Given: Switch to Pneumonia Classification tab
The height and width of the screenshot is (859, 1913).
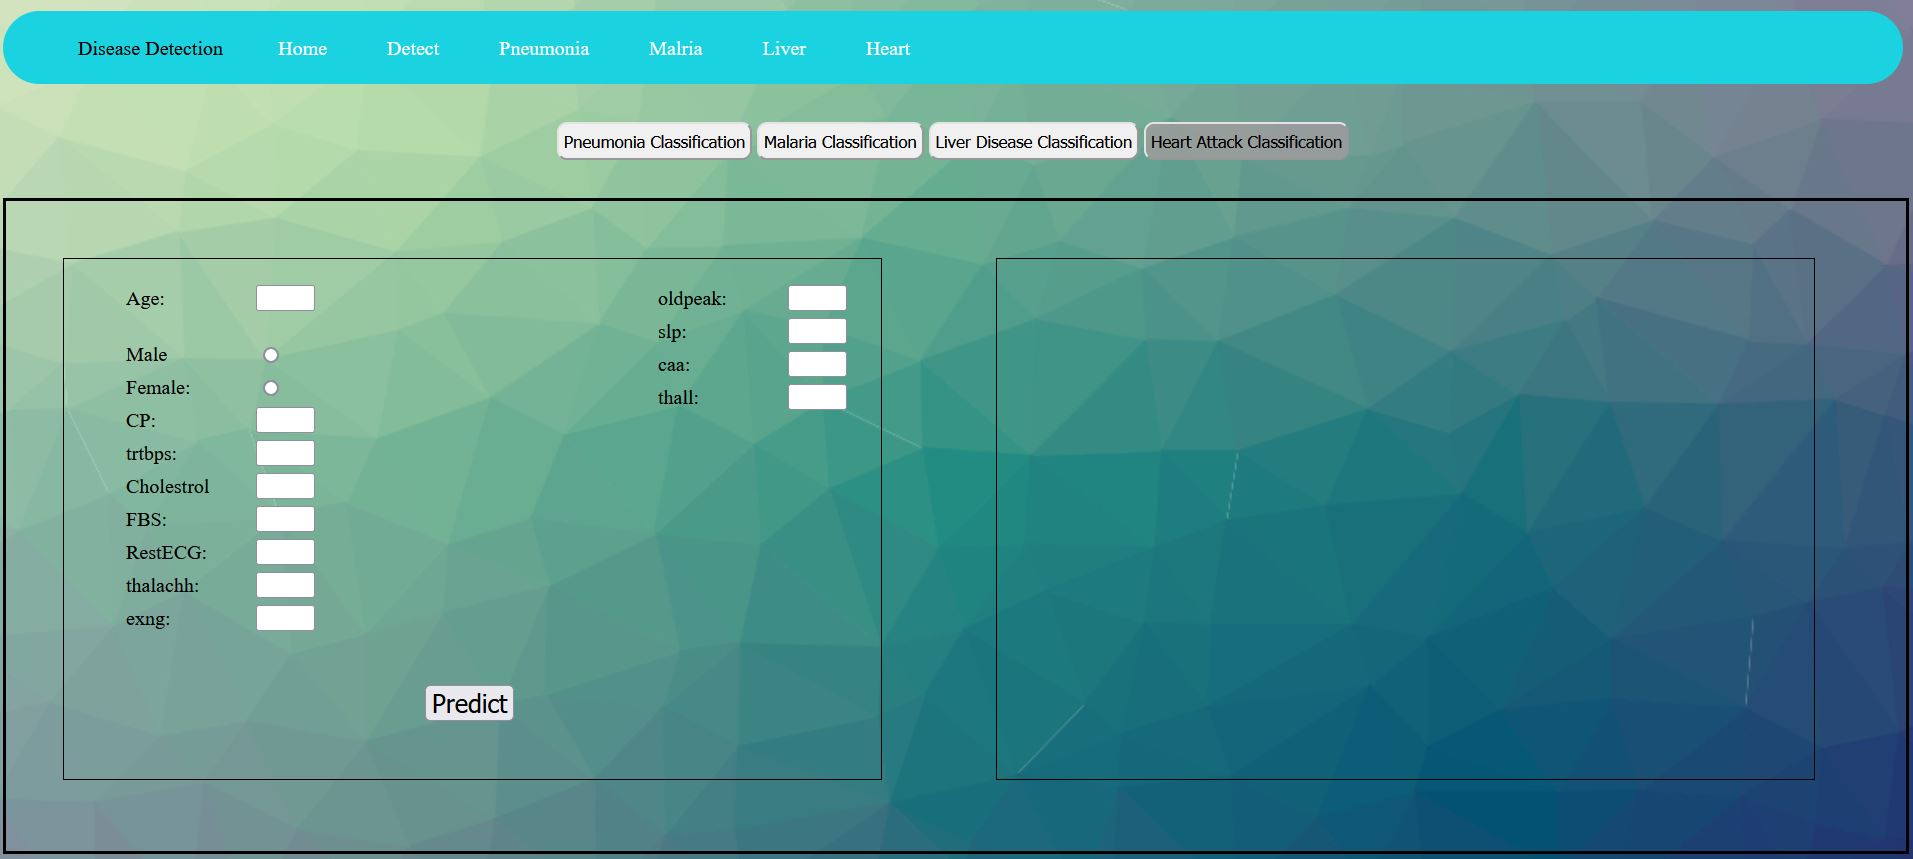Looking at the screenshot, I should coord(654,141).
